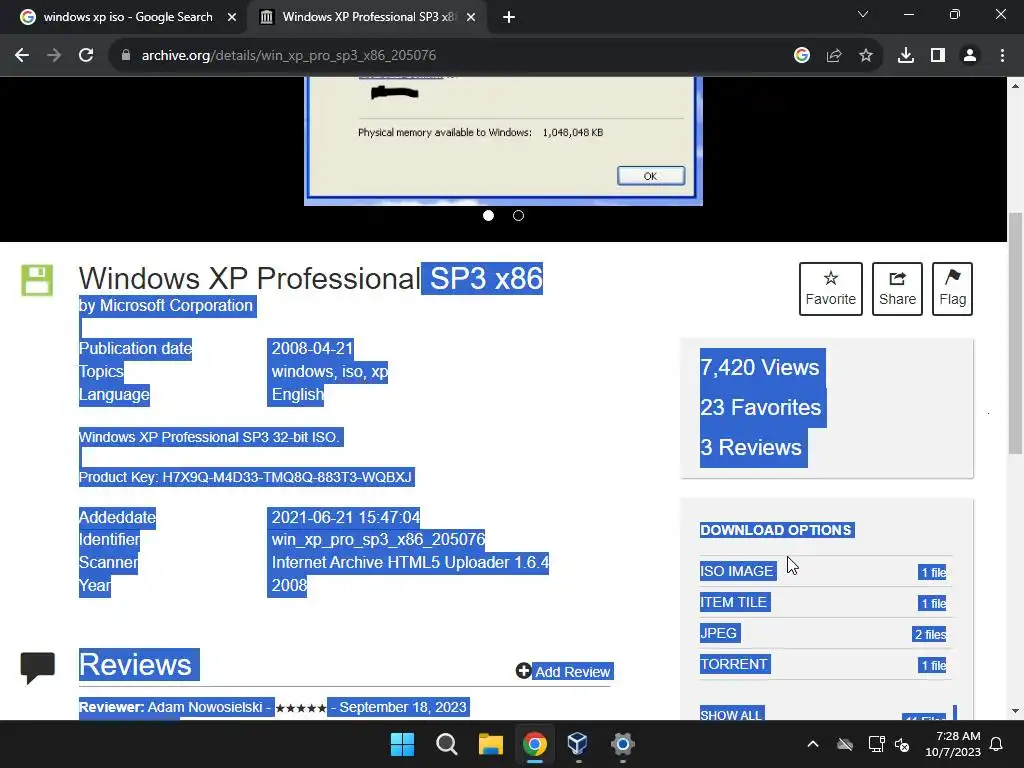Close the Windows XP Professional SP3 tab
The image size is (1024, 768).
point(471,17)
